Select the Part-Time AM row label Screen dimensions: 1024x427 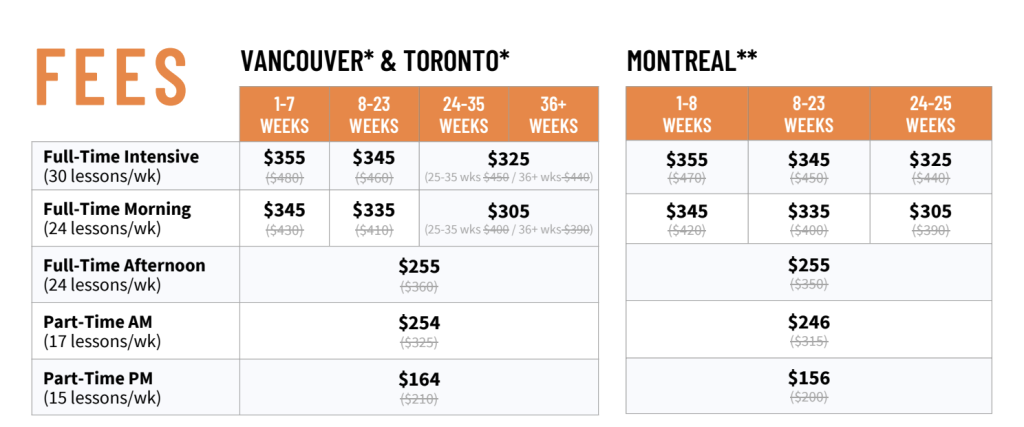(102, 331)
